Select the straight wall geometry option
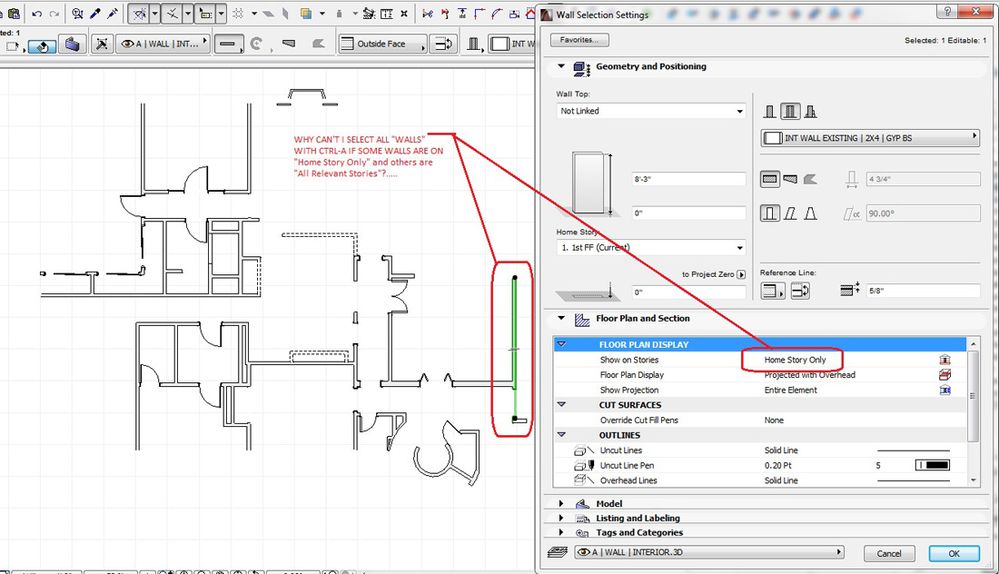 [x=770, y=179]
